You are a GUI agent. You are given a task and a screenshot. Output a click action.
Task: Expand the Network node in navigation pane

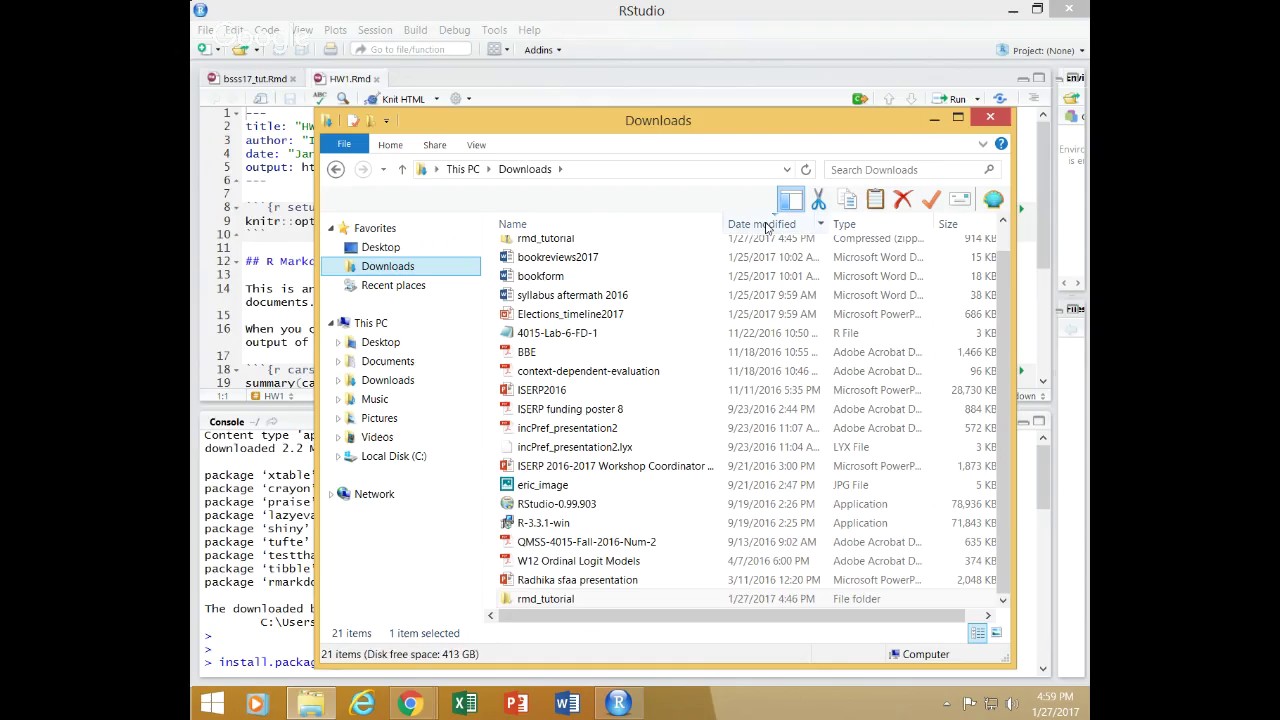pos(331,494)
